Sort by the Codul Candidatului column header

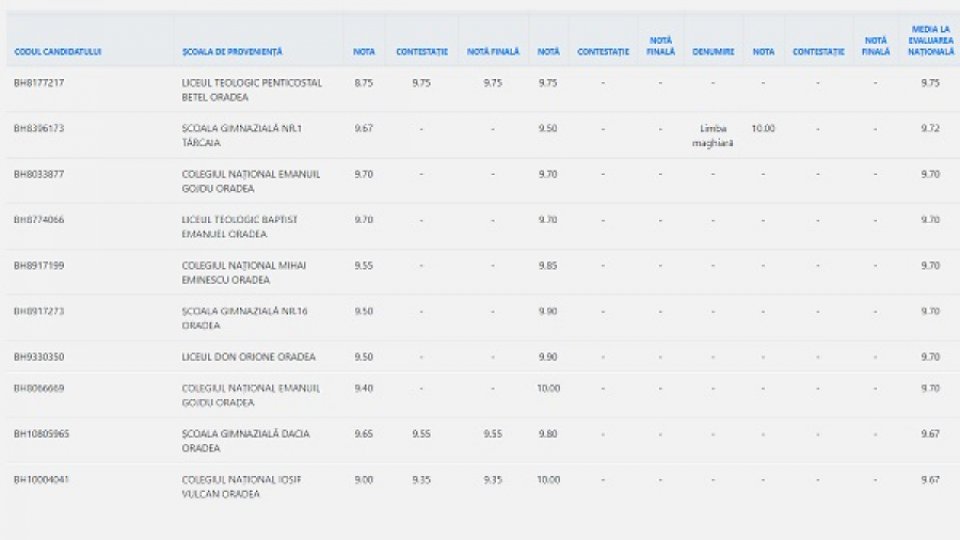point(58,51)
